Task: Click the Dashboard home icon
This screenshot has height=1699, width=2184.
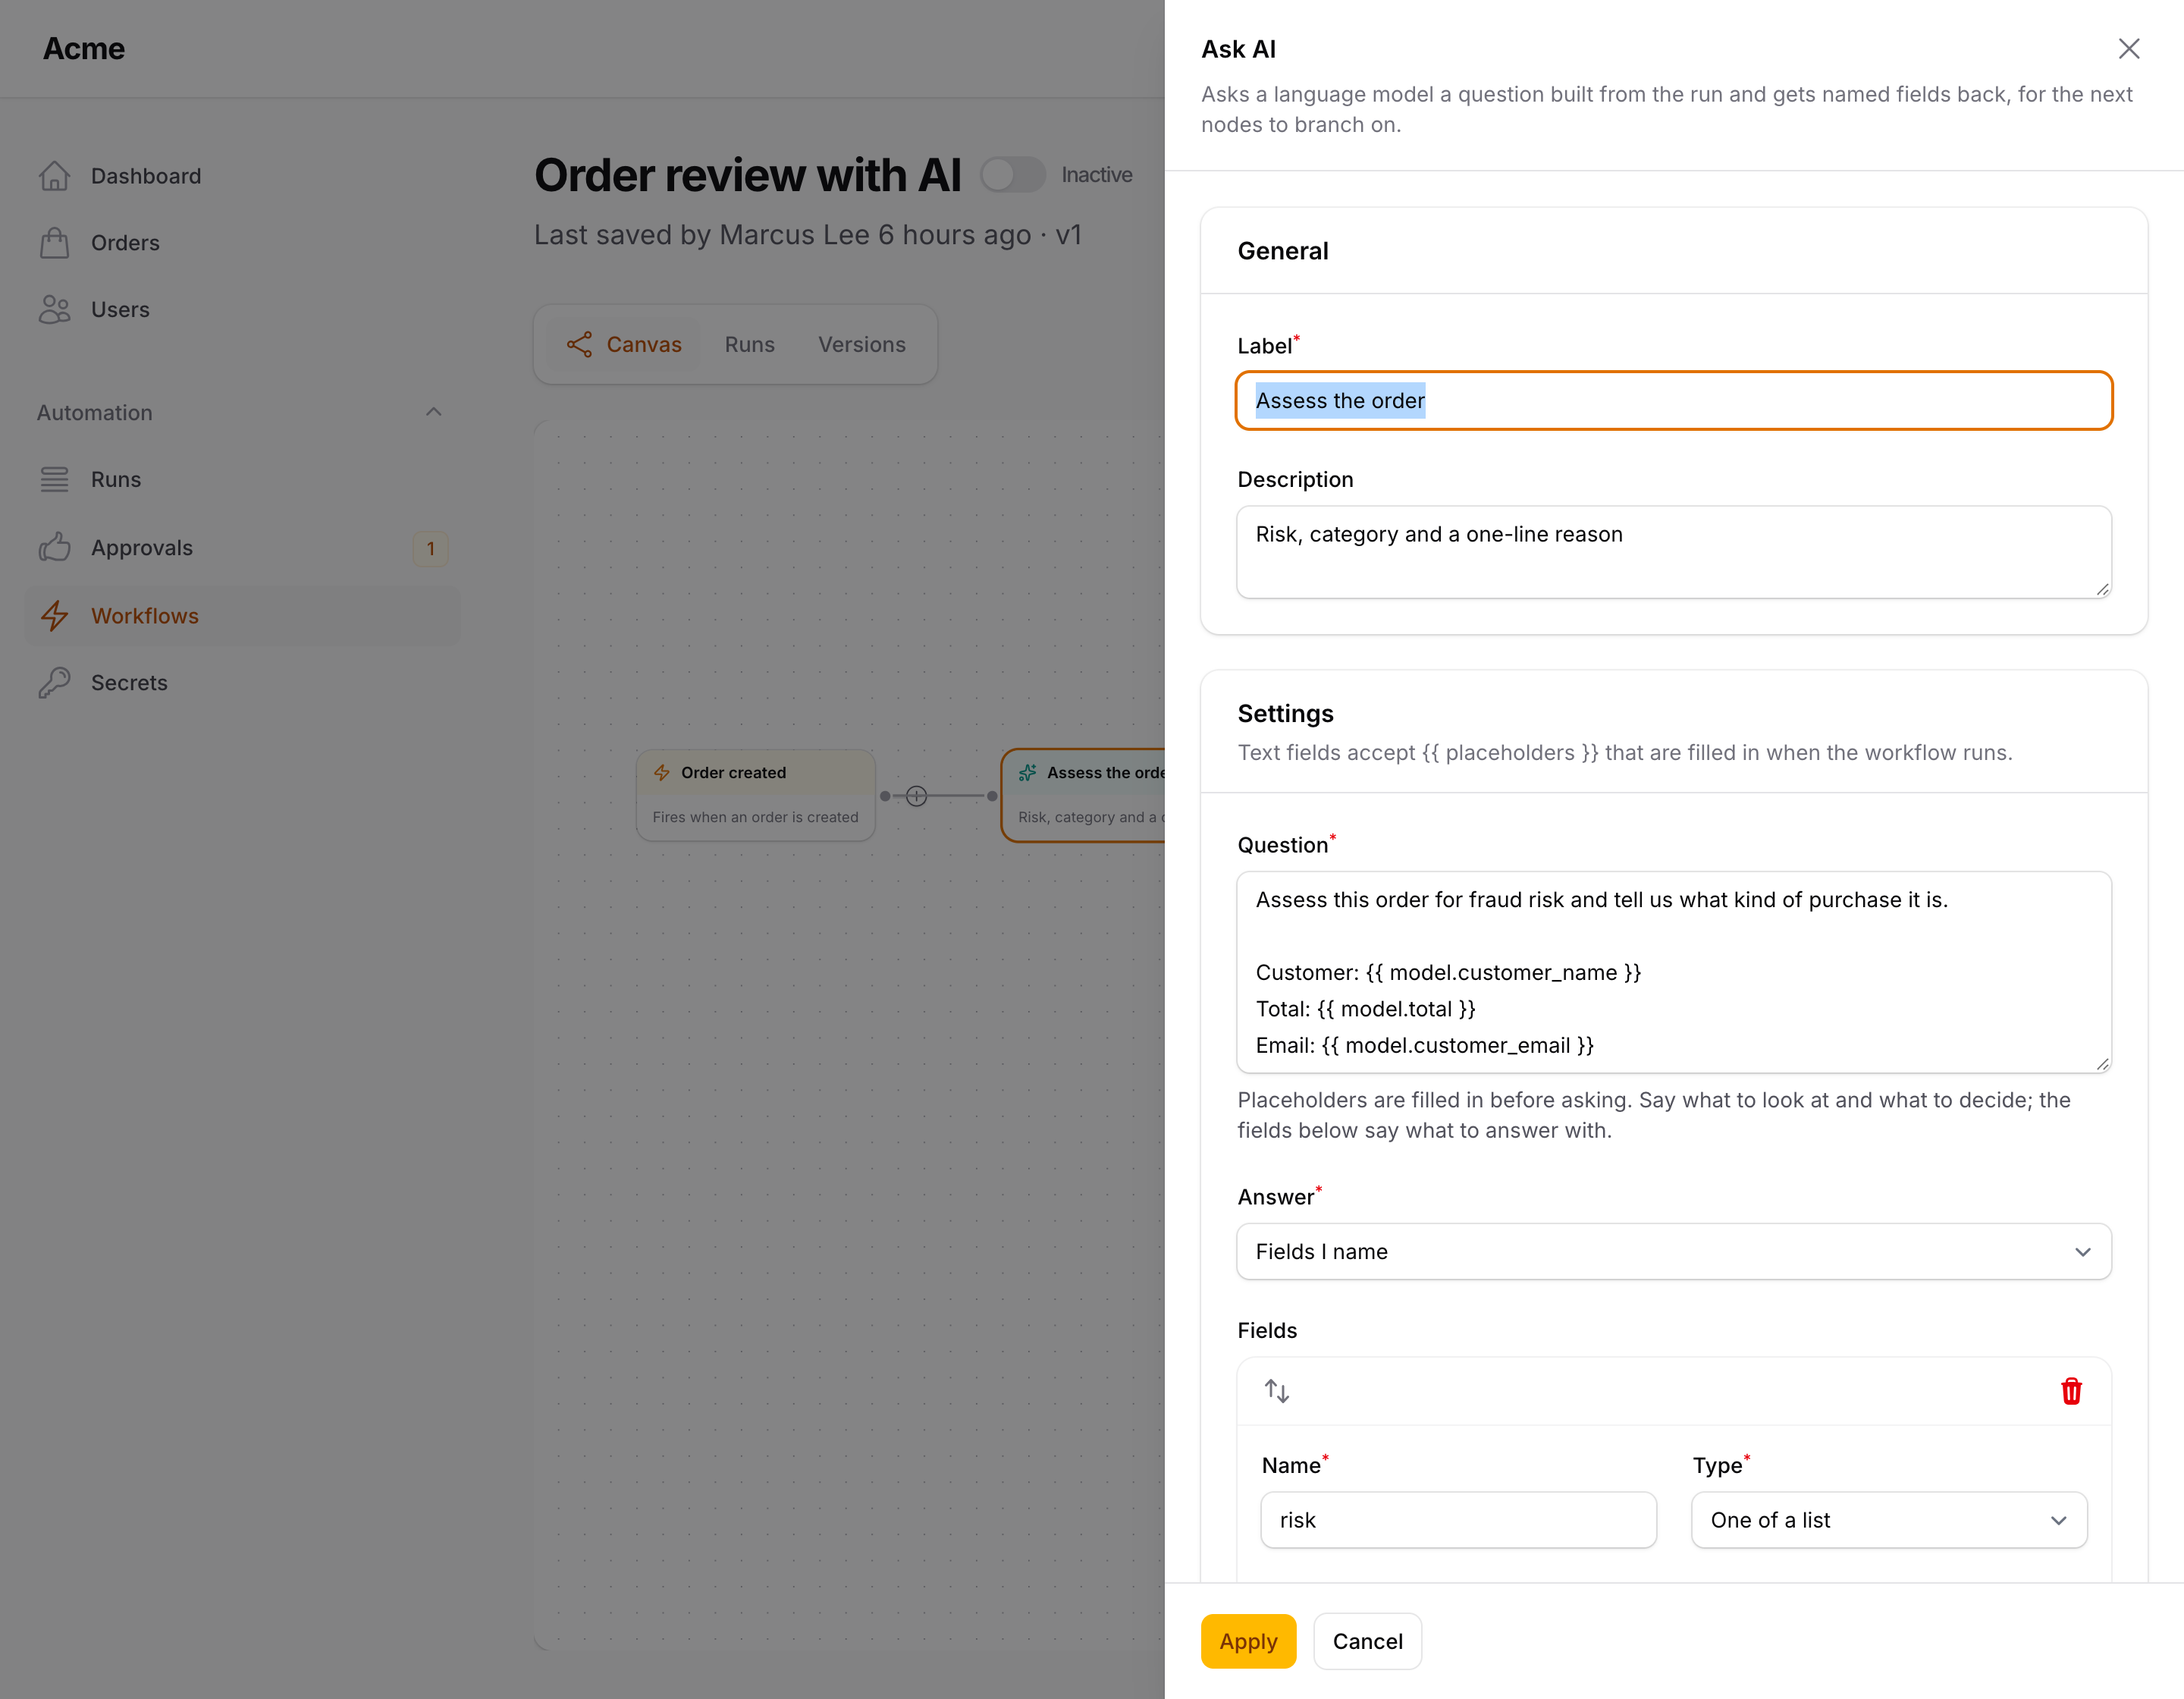Action: point(55,176)
